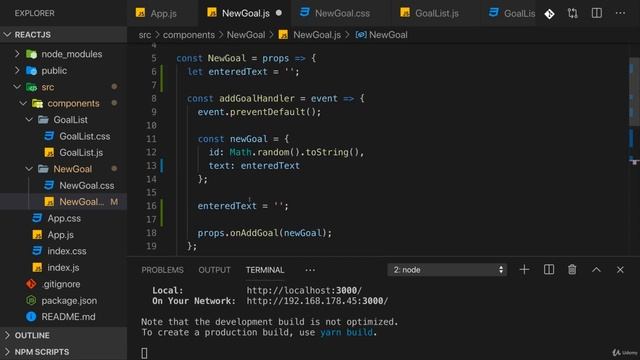The width and height of the screenshot is (640, 360).
Task: Open the terminal selector '2: node' dropdown
Action: (447, 270)
